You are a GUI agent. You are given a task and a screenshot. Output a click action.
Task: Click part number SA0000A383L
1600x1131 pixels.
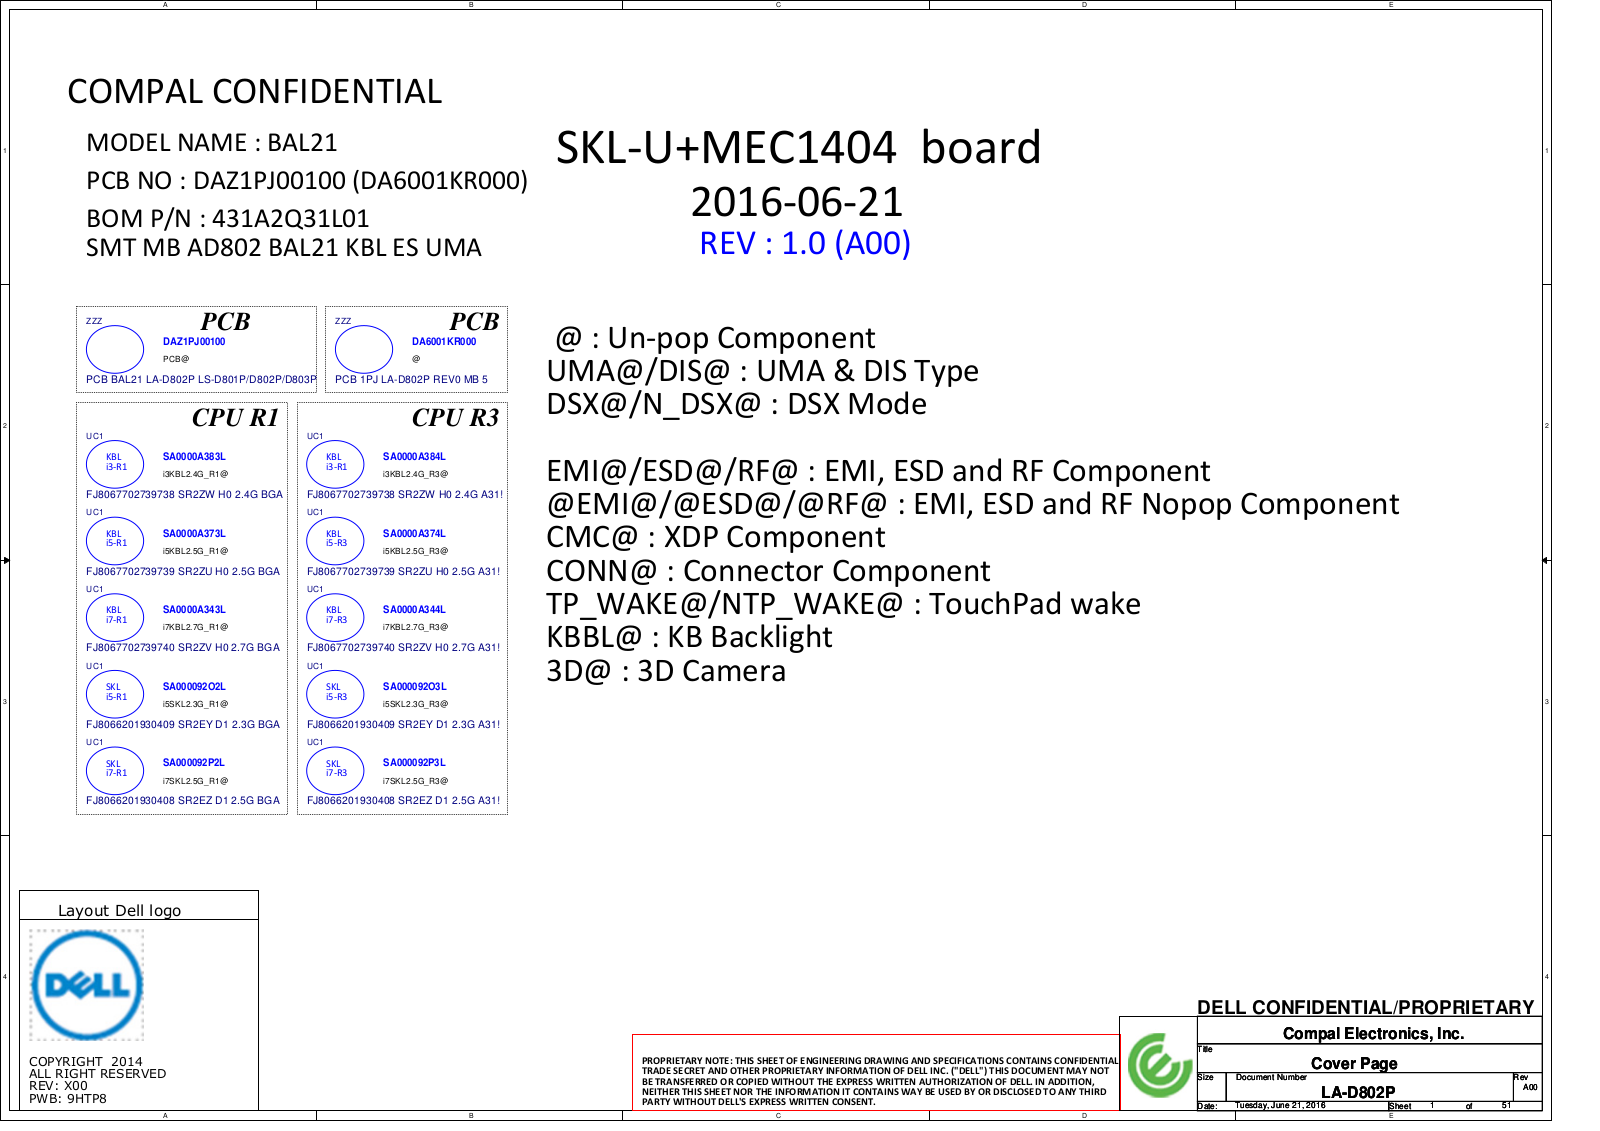coord(194,457)
